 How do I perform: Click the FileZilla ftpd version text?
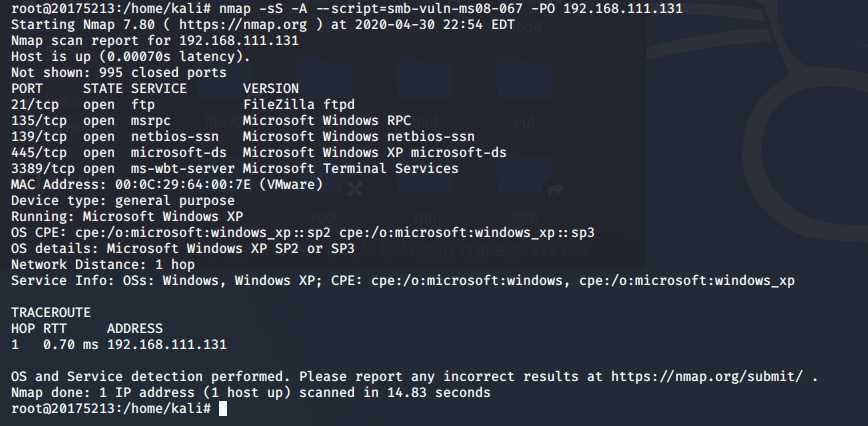[299, 105]
